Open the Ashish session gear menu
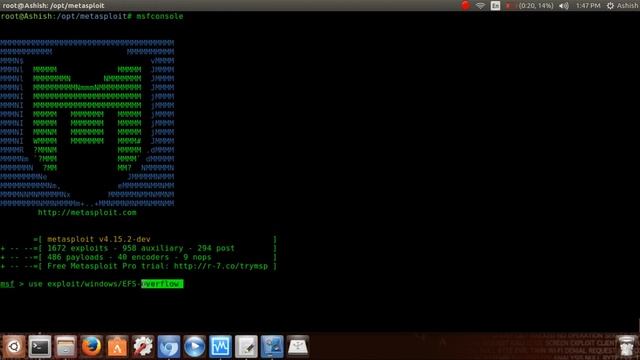This screenshot has width=640, height=360. click(623, 6)
